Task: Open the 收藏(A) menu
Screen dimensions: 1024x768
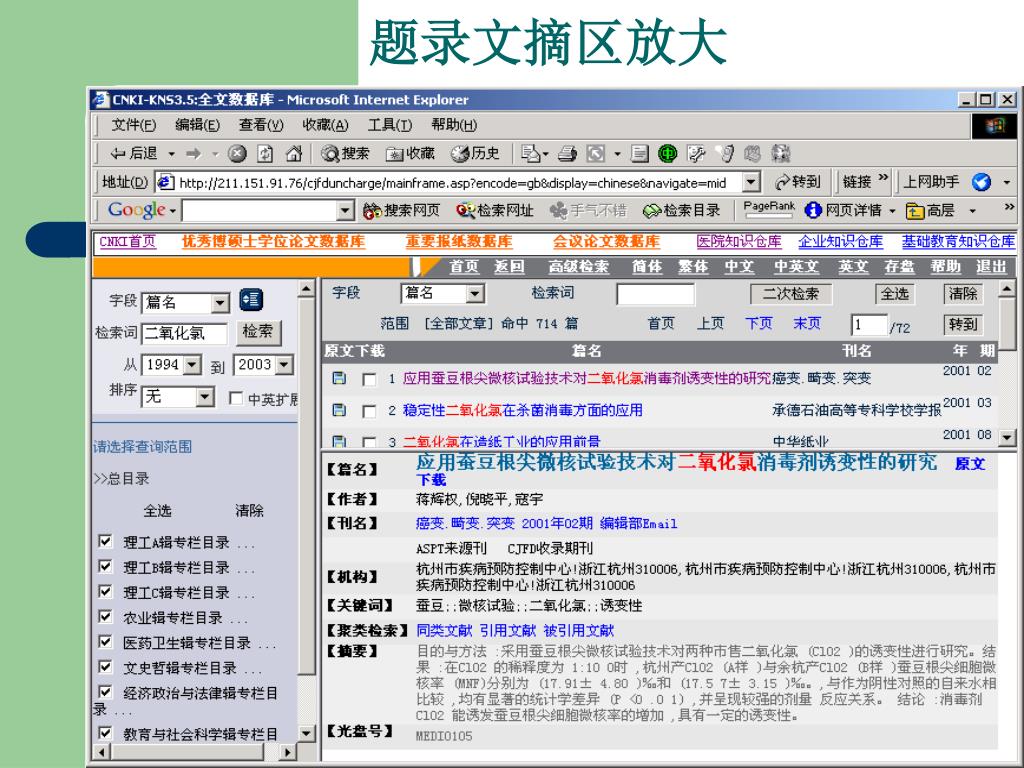Action: [325, 125]
